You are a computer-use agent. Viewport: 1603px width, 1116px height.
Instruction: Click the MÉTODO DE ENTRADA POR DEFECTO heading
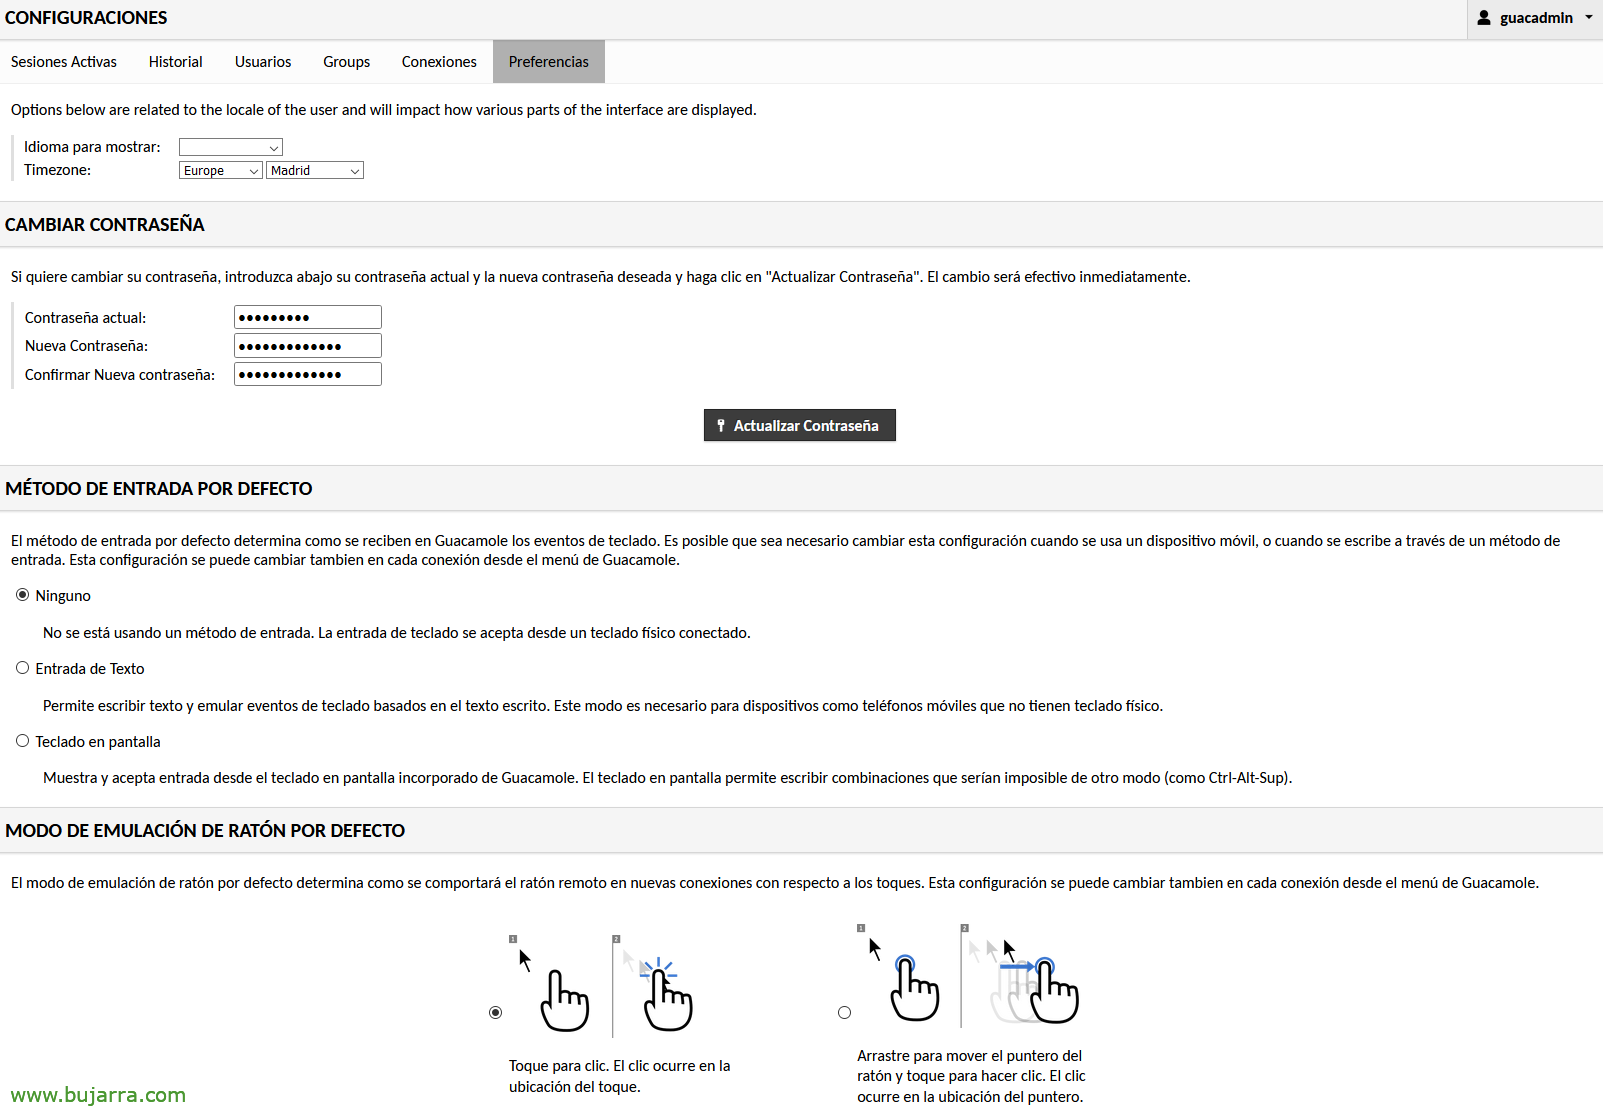click(x=159, y=489)
